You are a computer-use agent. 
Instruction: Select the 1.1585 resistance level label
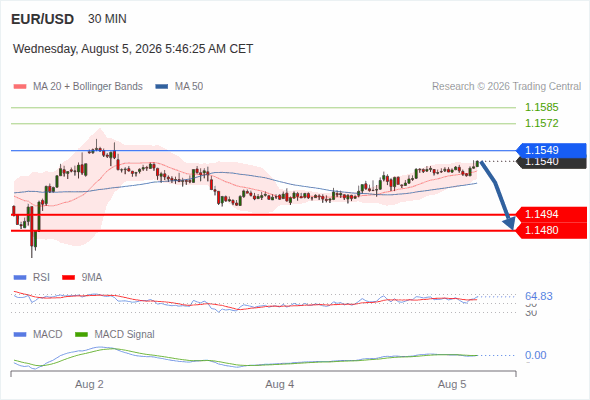tap(541, 108)
